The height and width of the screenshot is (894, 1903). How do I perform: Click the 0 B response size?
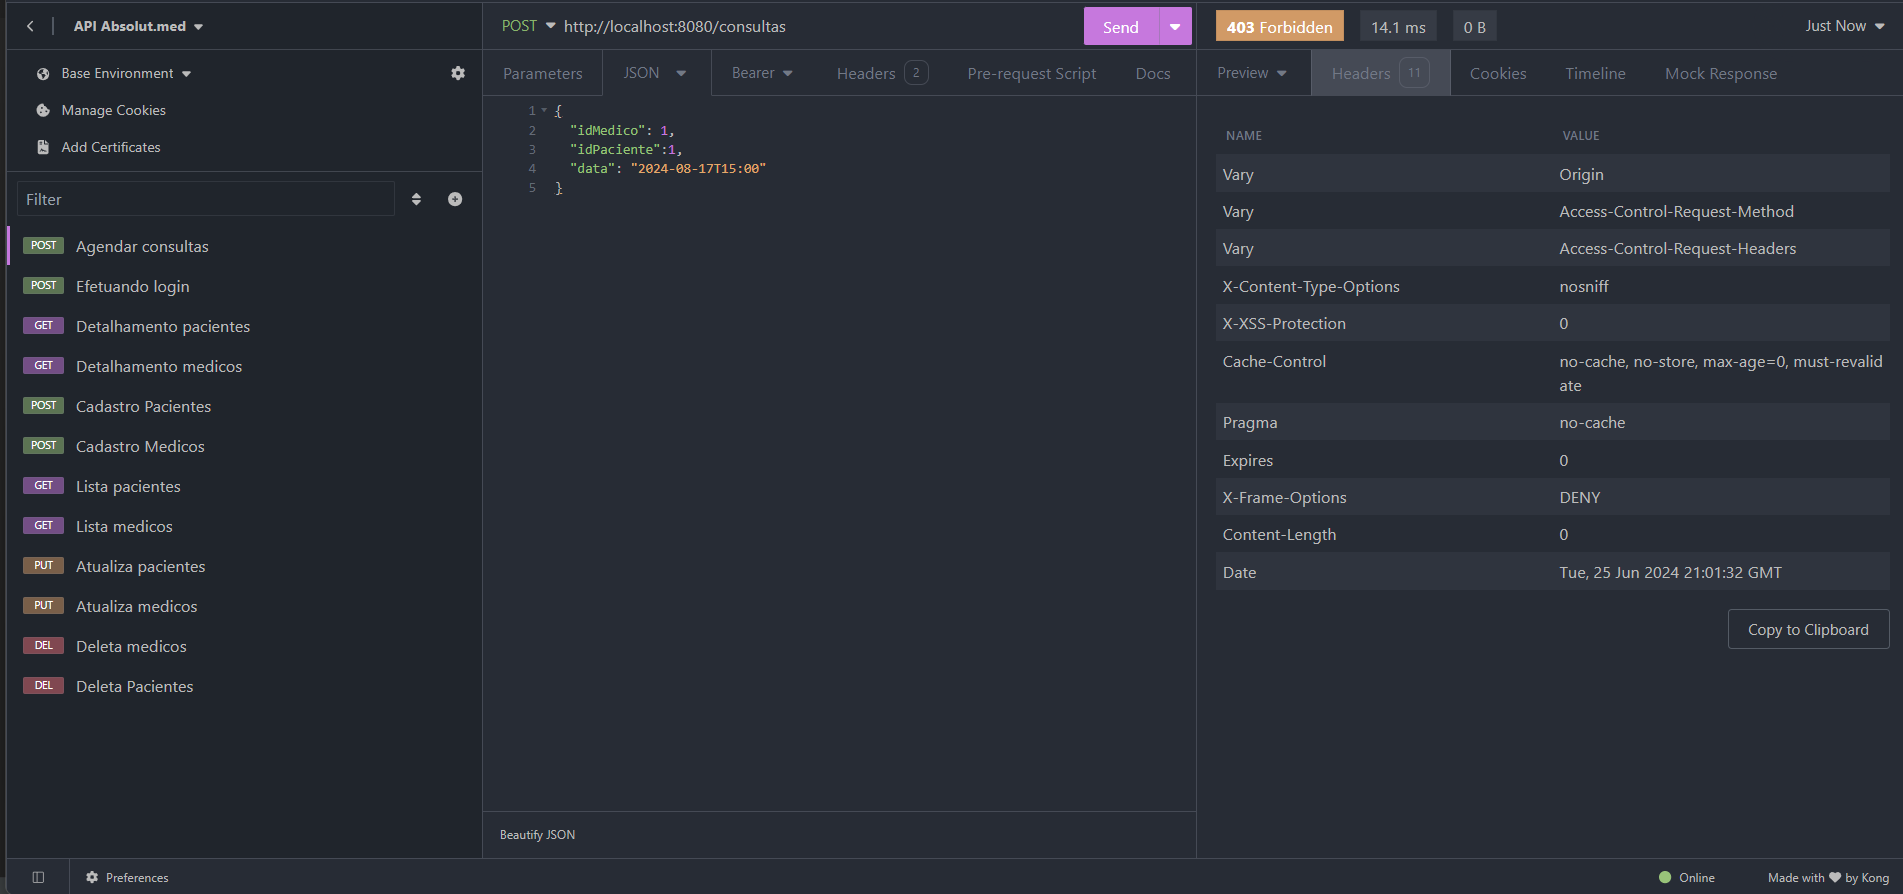coord(1474,27)
